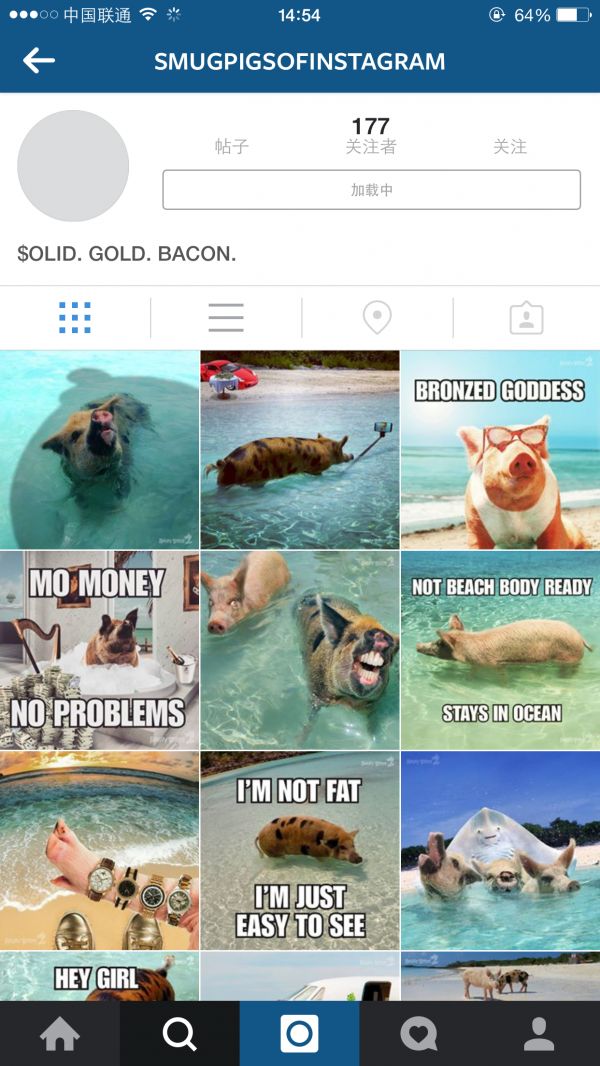Screen dimensions: 600x1066
Task: Open the photo map location tab
Action: coord(377,317)
